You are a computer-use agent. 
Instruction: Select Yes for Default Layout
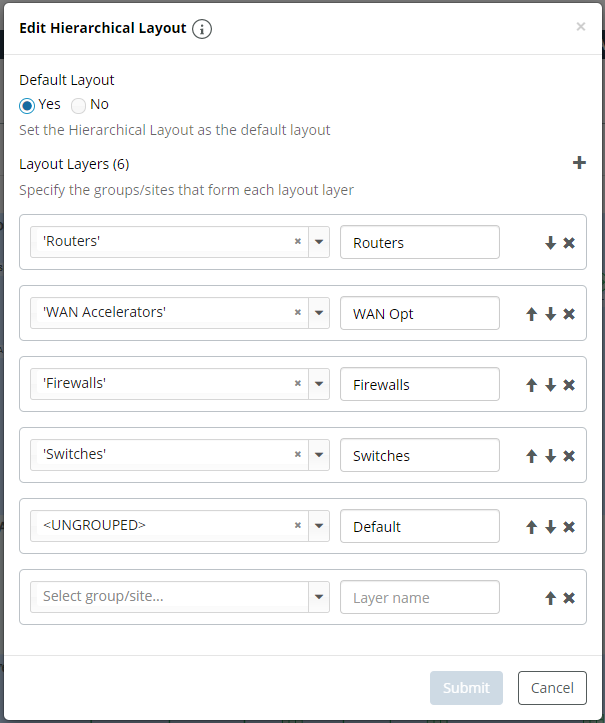pyautogui.click(x=27, y=105)
